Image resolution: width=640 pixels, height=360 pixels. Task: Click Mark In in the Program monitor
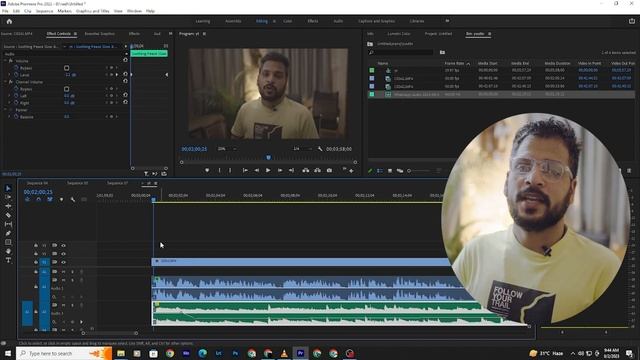pos(219,170)
